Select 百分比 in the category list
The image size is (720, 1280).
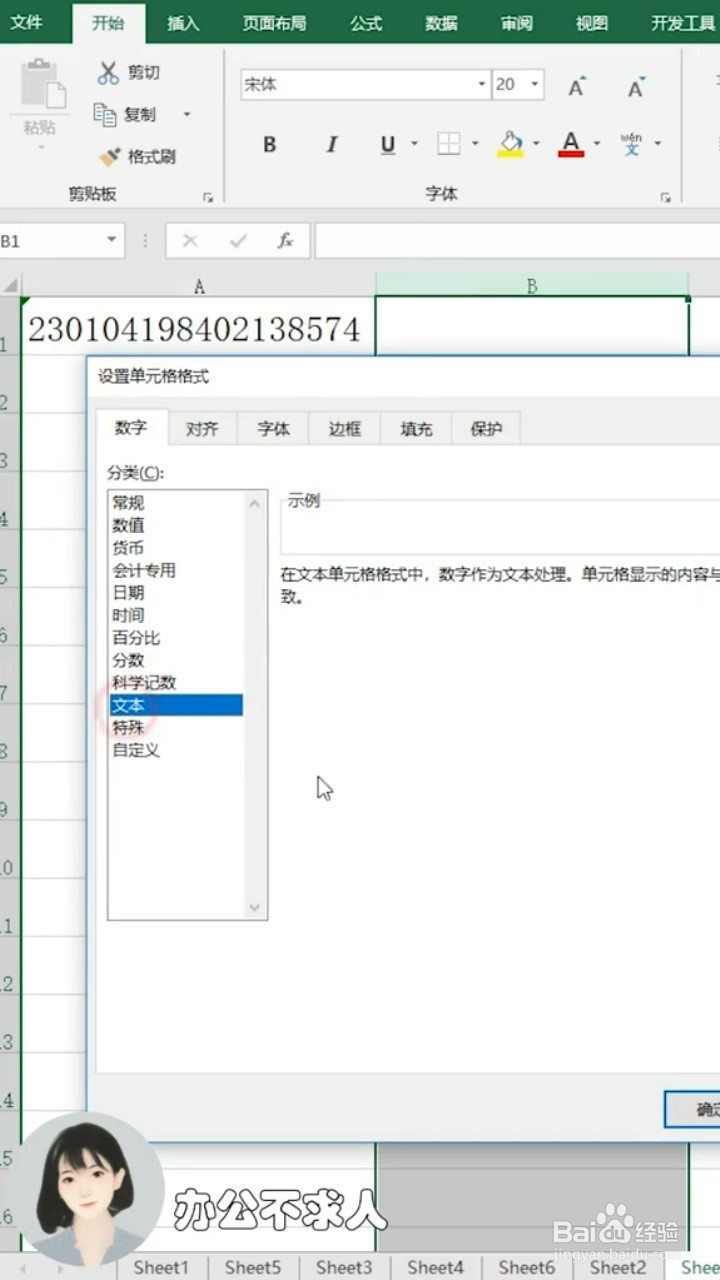(136, 638)
